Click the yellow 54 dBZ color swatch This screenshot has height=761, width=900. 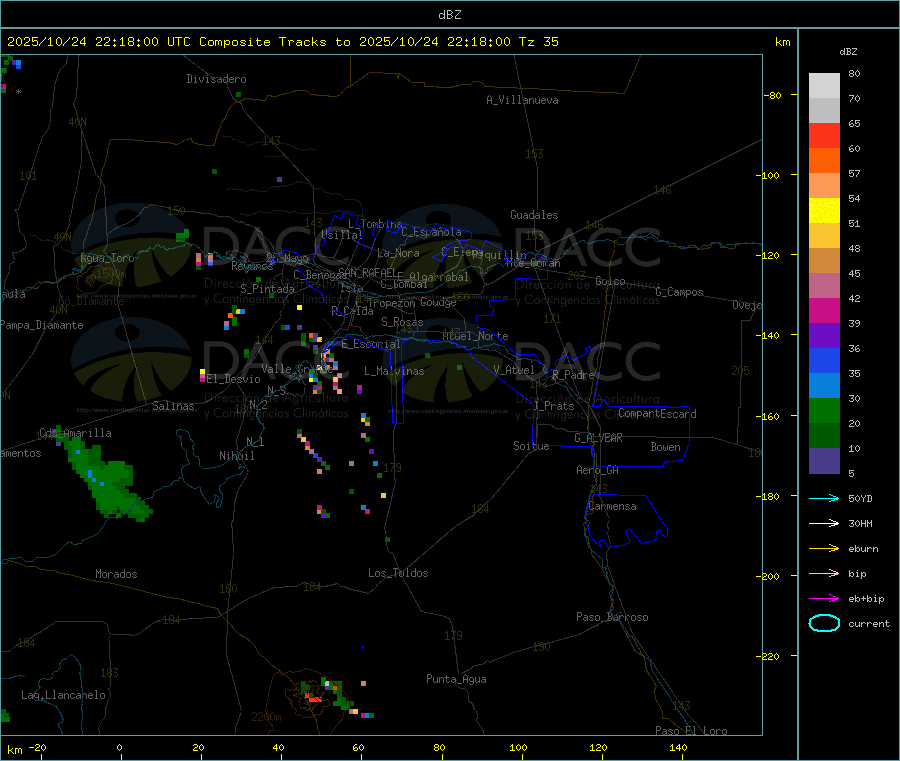click(x=824, y=211)
